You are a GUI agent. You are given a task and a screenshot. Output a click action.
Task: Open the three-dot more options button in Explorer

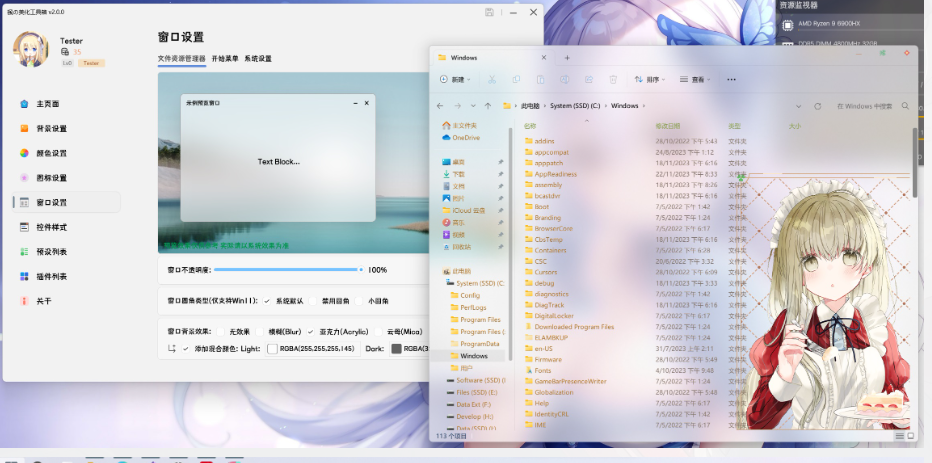coord(732,79)
